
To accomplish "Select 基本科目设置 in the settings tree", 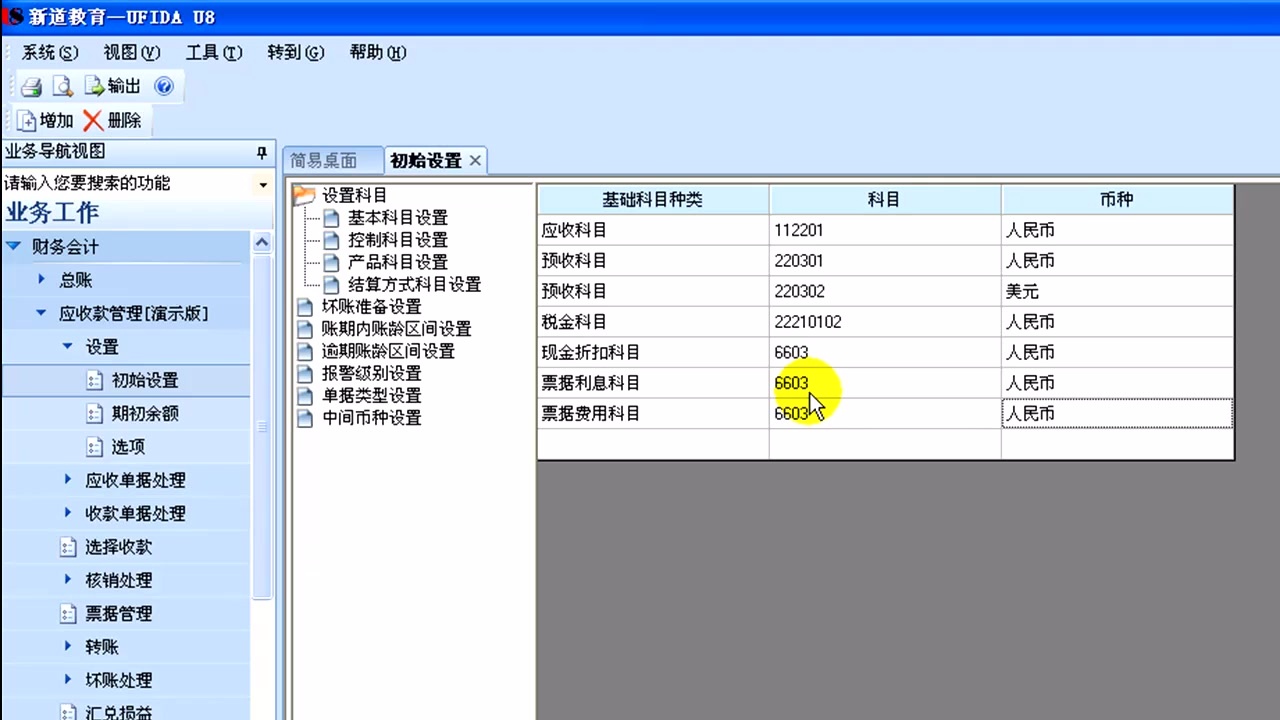I will [x=397, y=218].
